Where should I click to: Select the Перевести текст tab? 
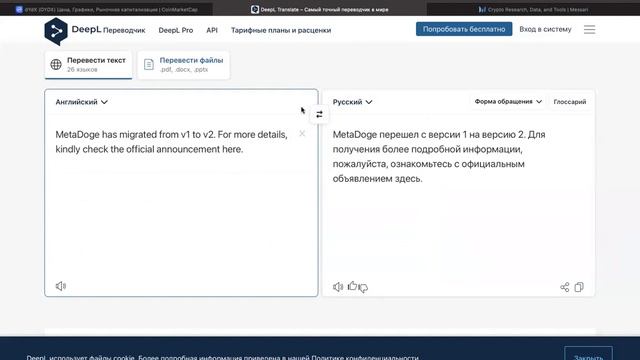pos(89,64)
